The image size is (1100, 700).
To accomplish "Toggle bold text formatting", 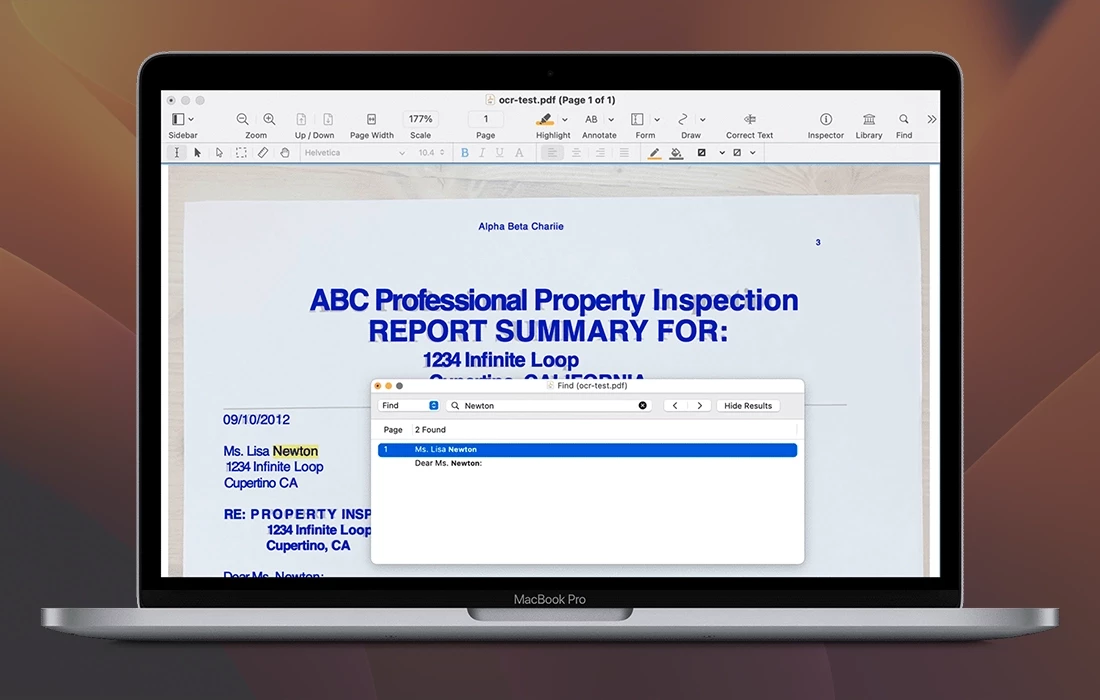I will [464, 153].
